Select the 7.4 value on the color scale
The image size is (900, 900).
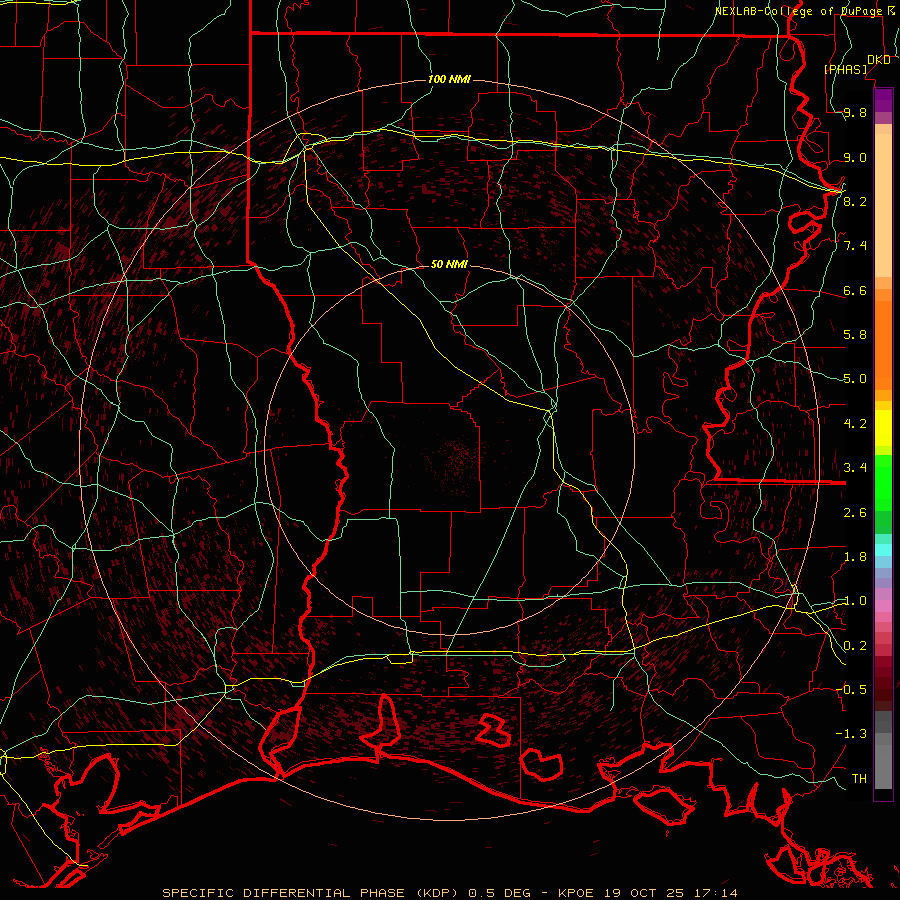pyautogui.click(x=855, y=246)
